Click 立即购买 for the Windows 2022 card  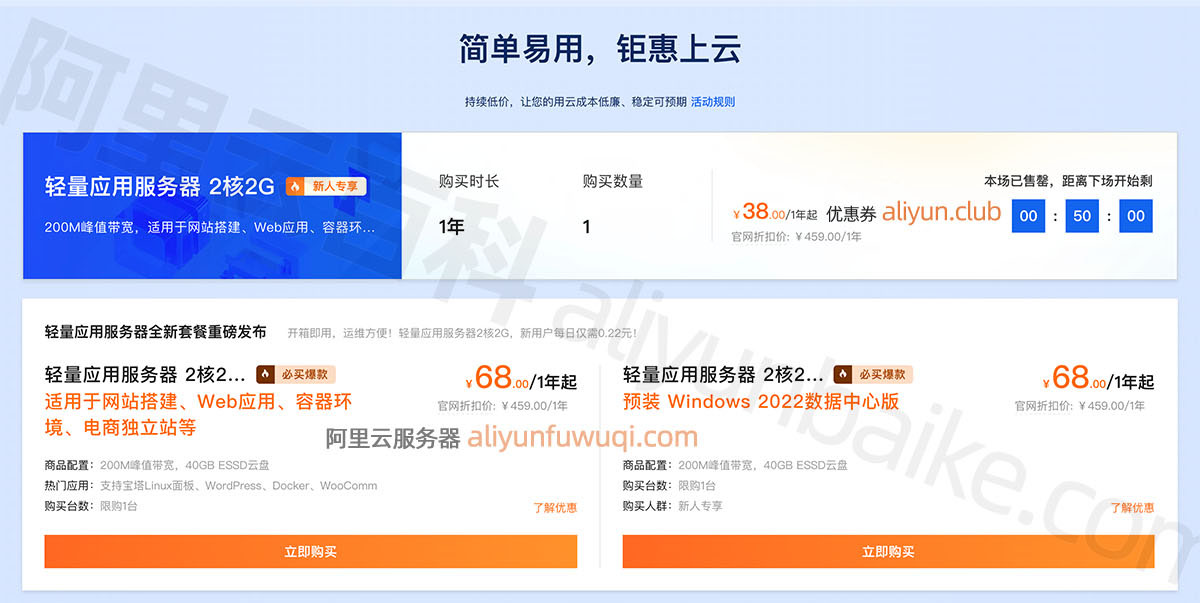(888, 551)
